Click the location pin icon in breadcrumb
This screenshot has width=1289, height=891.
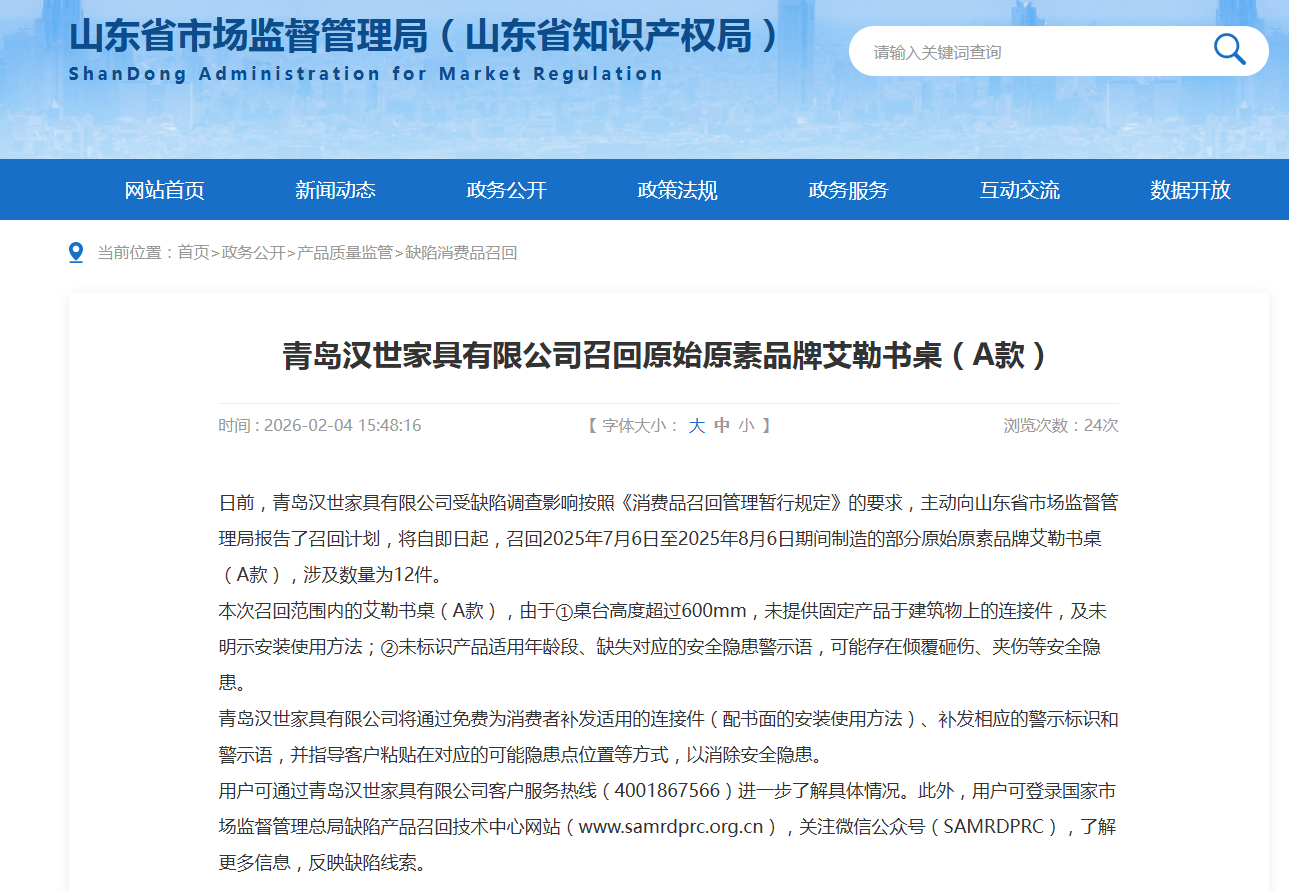[76, 253]
